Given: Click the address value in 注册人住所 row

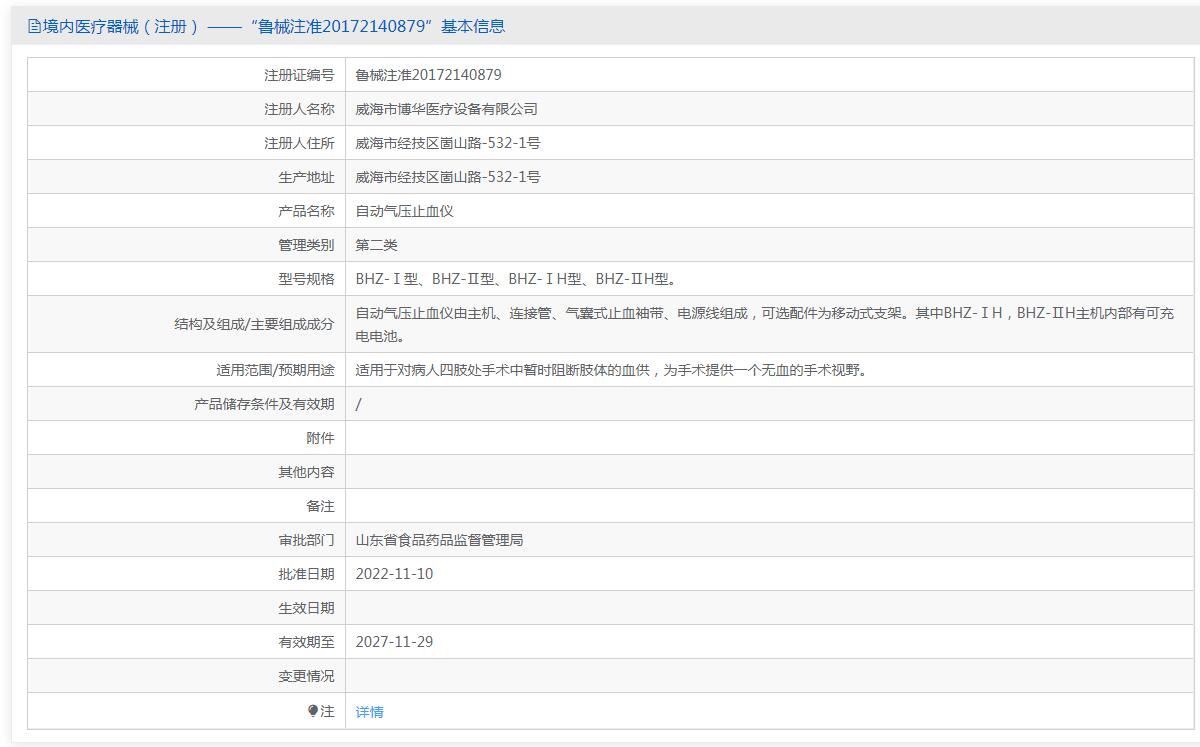Looking at the screenshot, I should (x=448, y=143).
